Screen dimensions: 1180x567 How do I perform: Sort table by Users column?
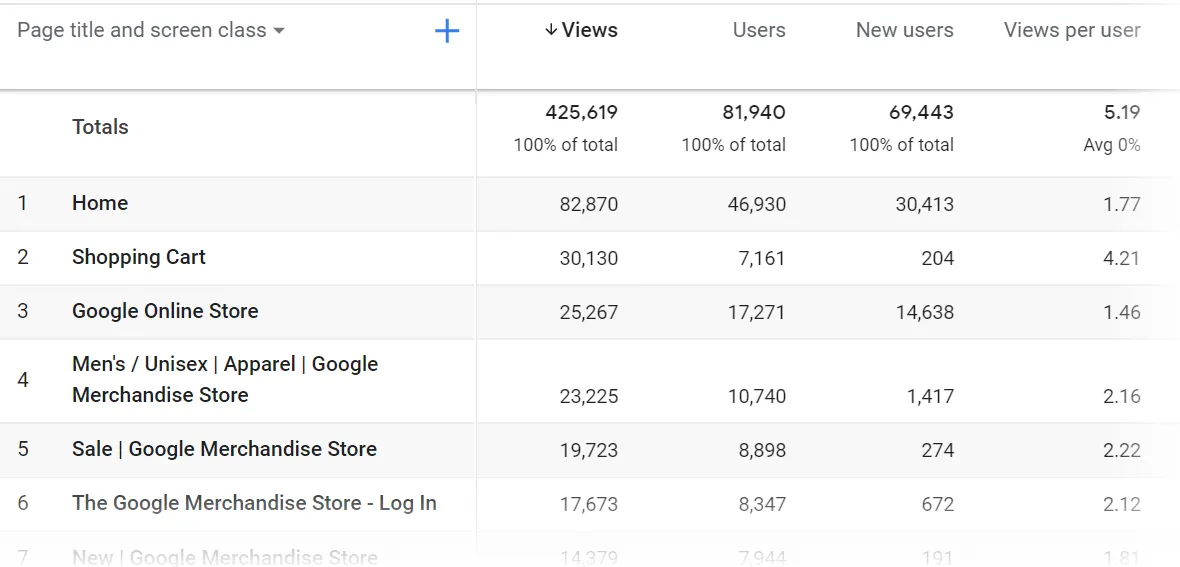point(758,31)
